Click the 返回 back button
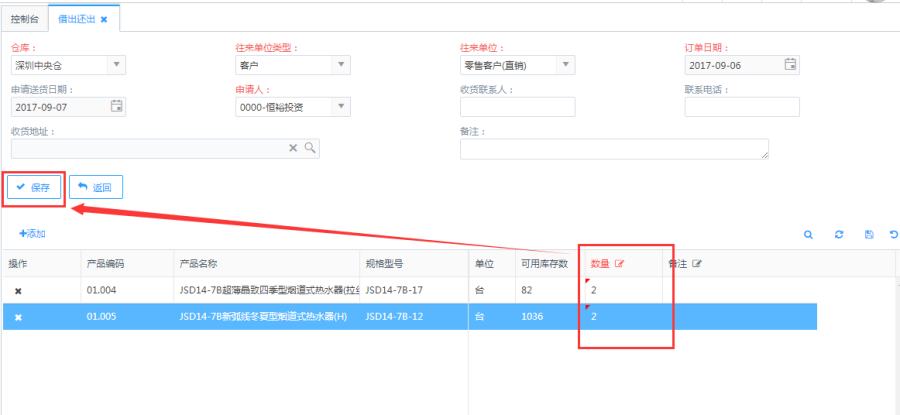Viewport: 900px width, 415px height. pyautogui.click(x=96, y=187)
